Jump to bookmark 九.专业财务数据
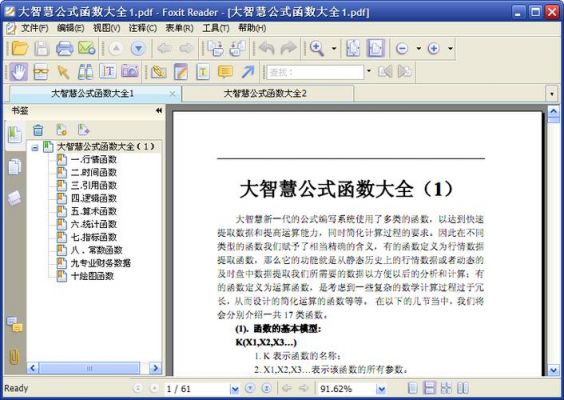The height and width of the screenshot is (400, 564). [101, 263]
